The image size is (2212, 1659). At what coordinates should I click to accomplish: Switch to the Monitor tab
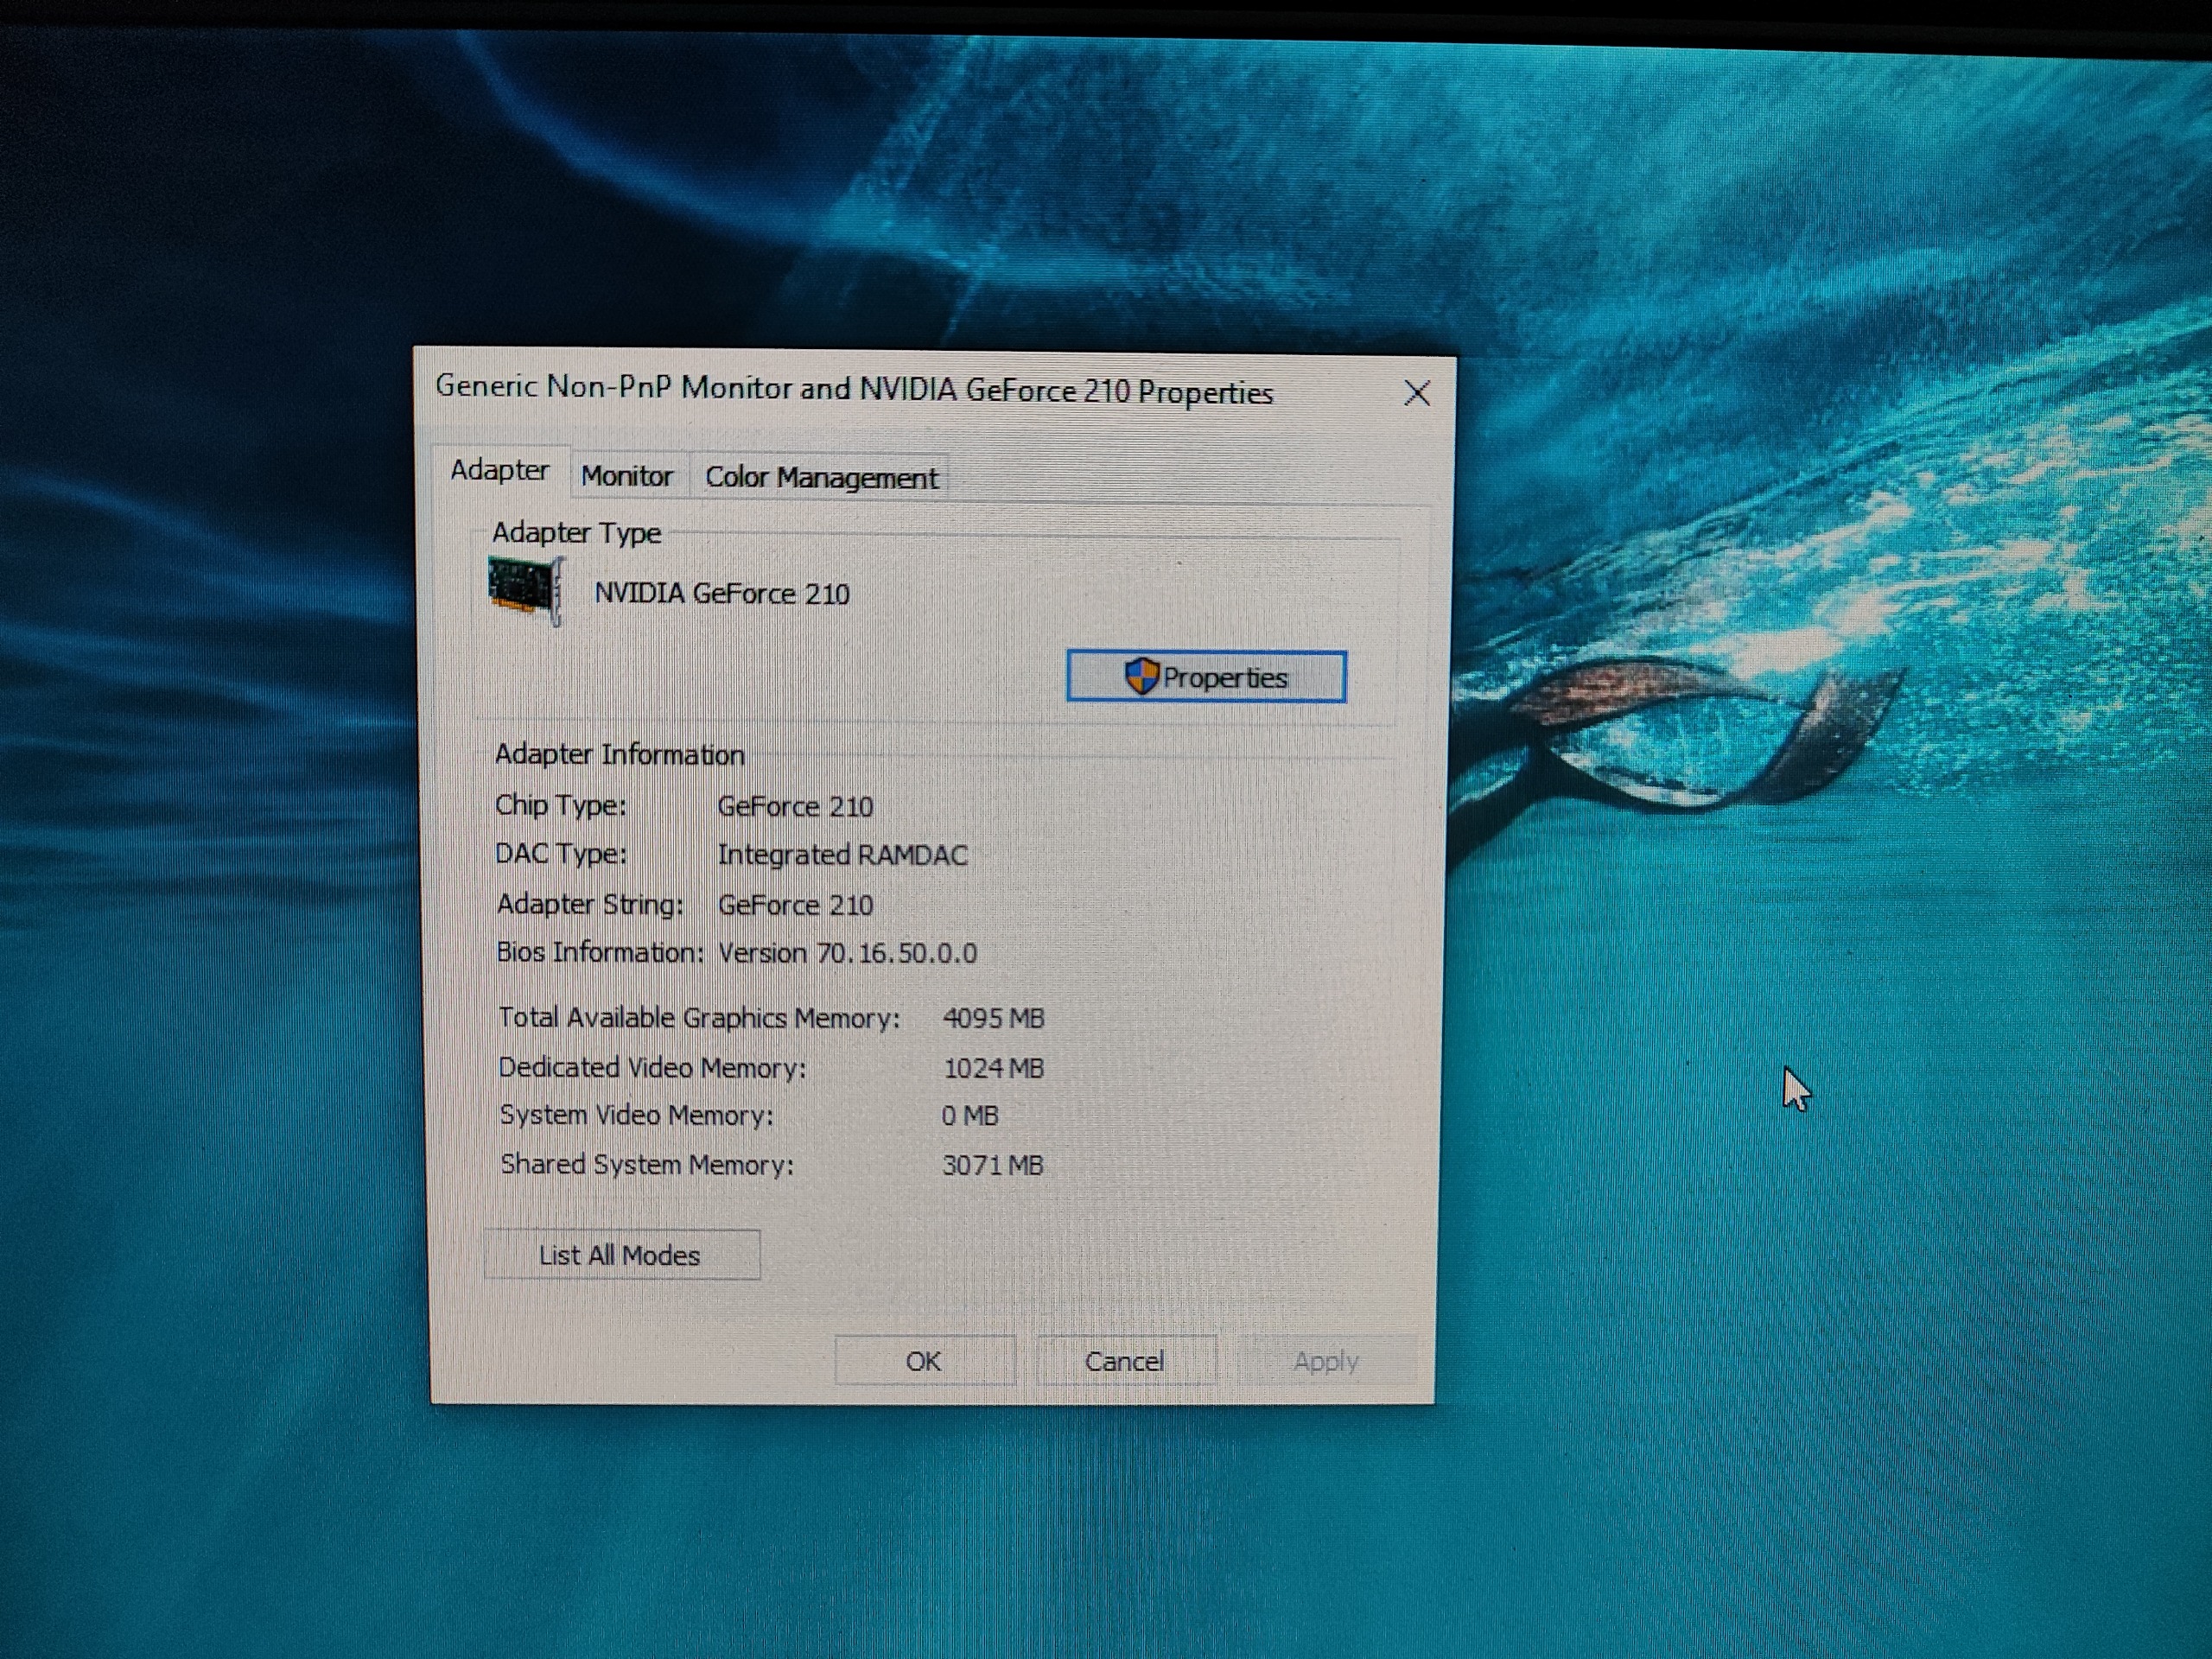click(x=627, y=476)
